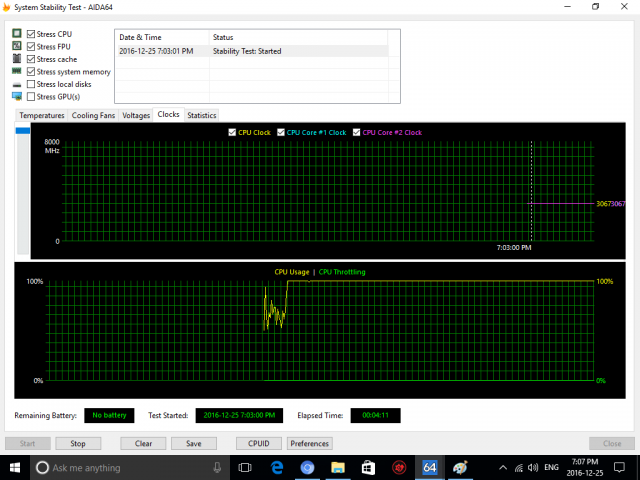Viewport: 640px width, 480px height.
Task: Uncheck the Stress CPU checkbox
Action: tap(31, 34)
